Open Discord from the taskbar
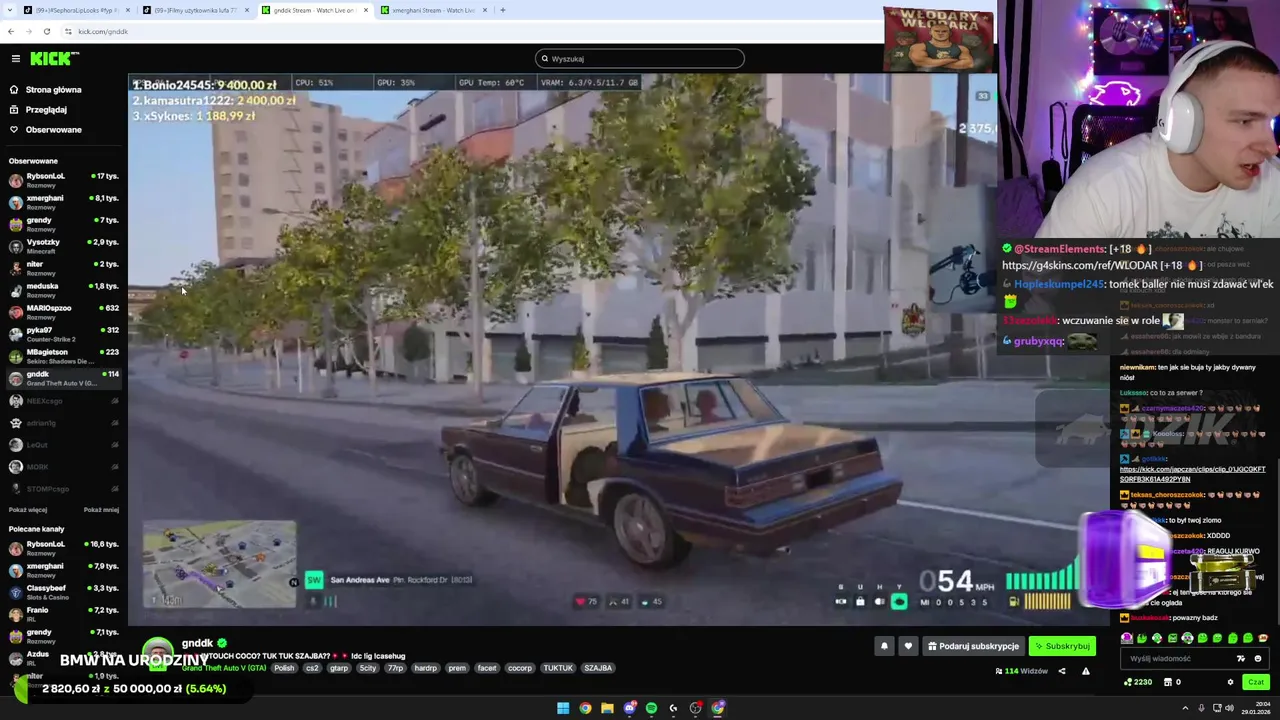This screenshot has height=720, width=1280. [629, 708]
